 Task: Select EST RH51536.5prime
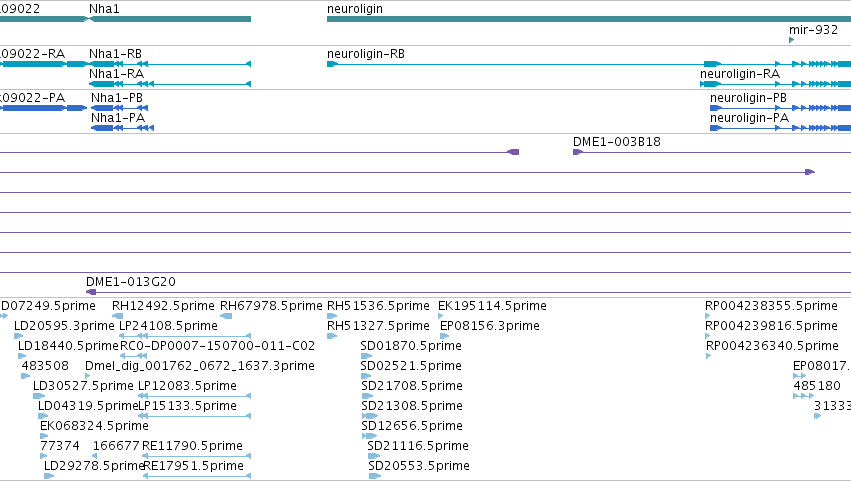[x=378, y=306]
